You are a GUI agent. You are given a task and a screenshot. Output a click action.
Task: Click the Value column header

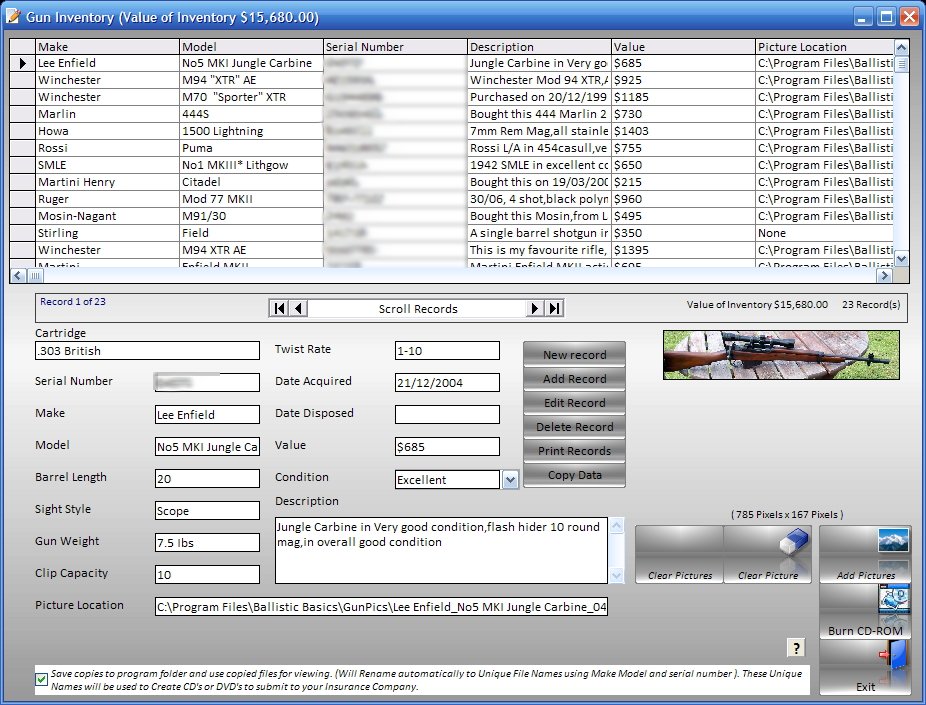tap(682, 46)
